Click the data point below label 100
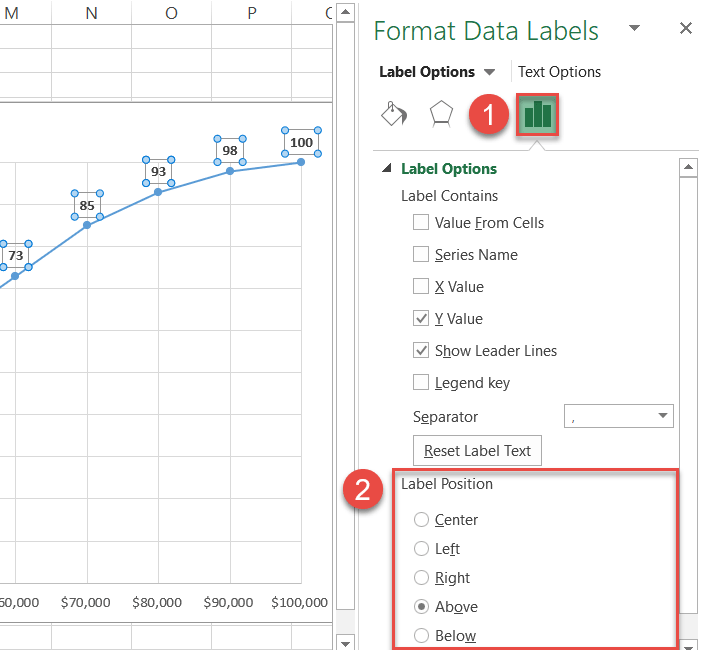 301,162
